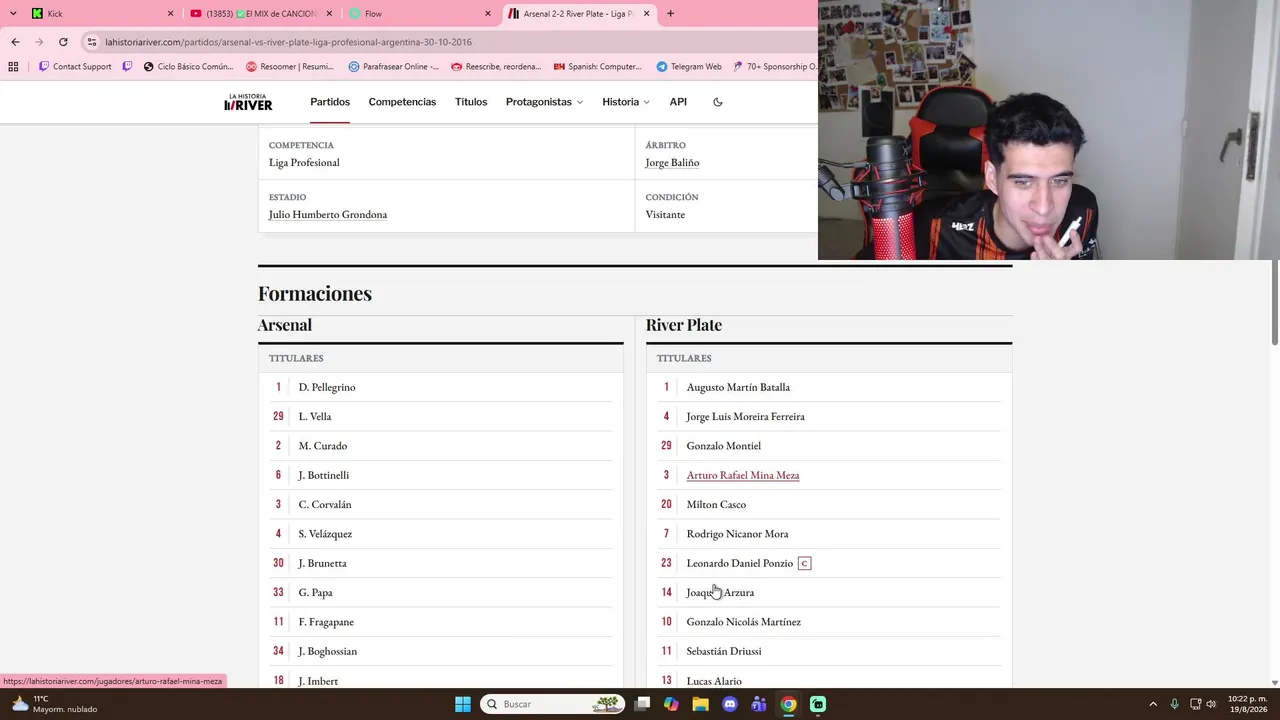
Task: Open the Chrome tab search dropdown
Action: 13,13
